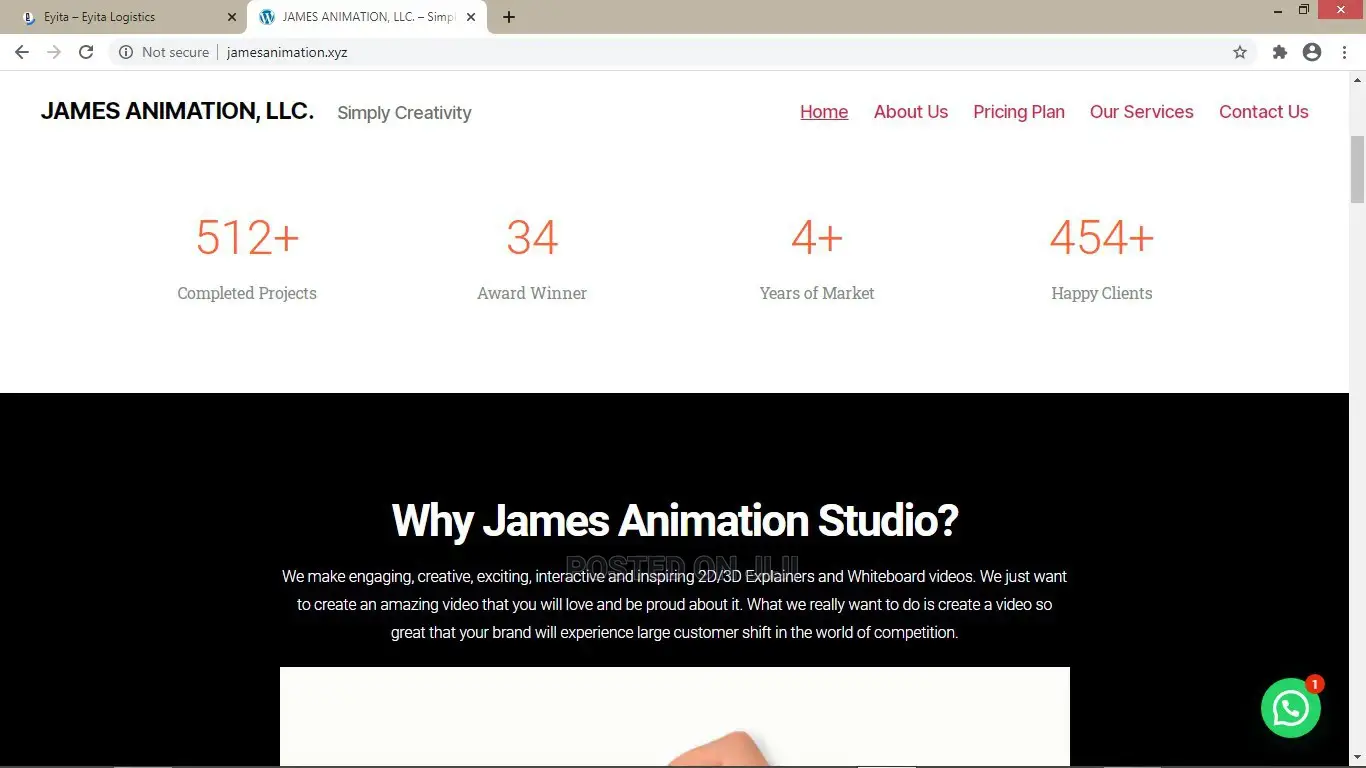Close the JAMES ANIMATION tab
Screen dimensions: 1366x768
[x=471, y=17]
